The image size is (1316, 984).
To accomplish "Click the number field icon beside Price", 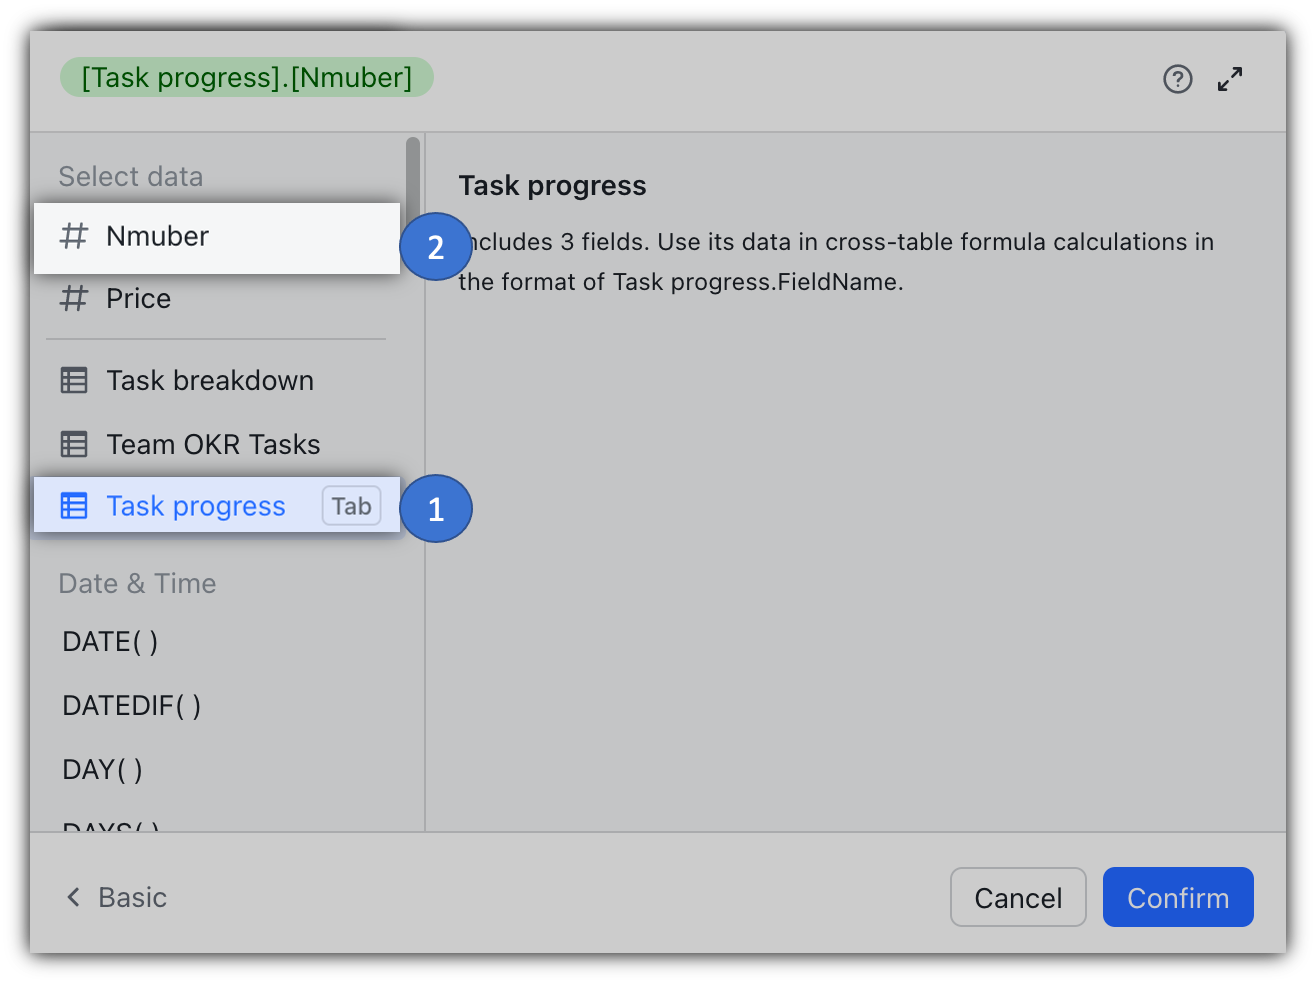I will [x=74, y=298].
